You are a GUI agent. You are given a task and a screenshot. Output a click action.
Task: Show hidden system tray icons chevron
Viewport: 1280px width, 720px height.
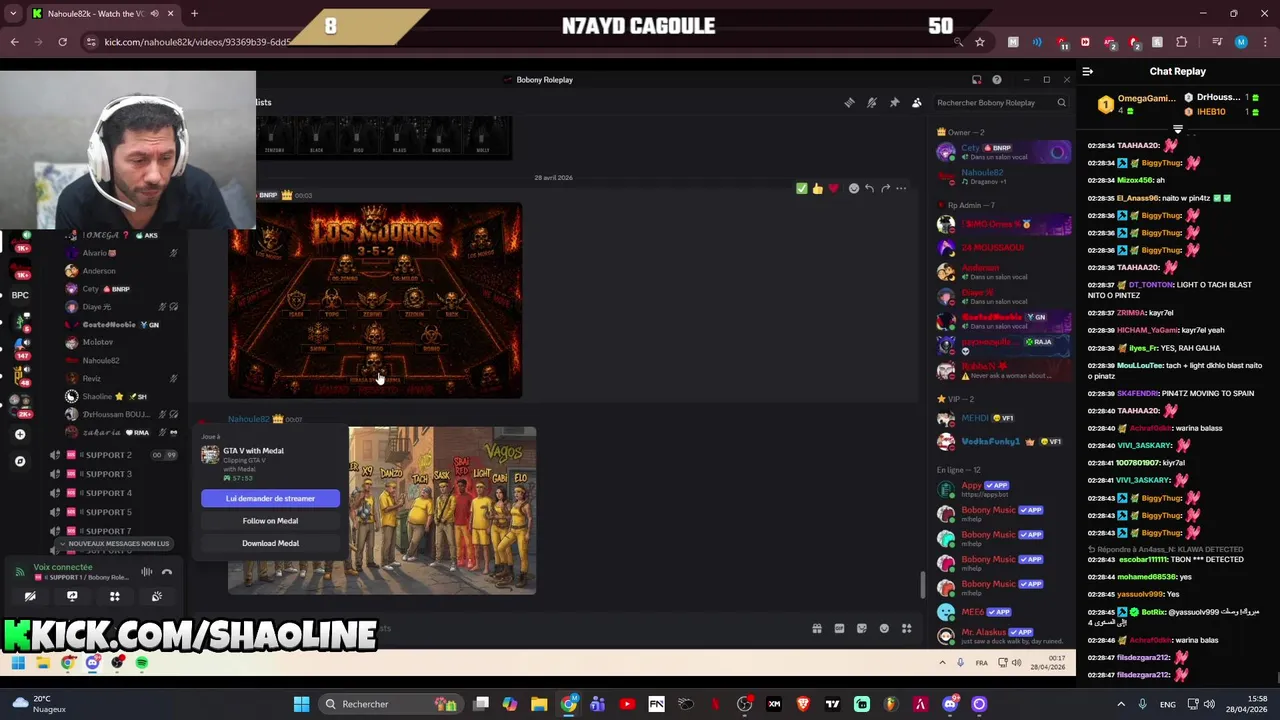pos(1121,704)
